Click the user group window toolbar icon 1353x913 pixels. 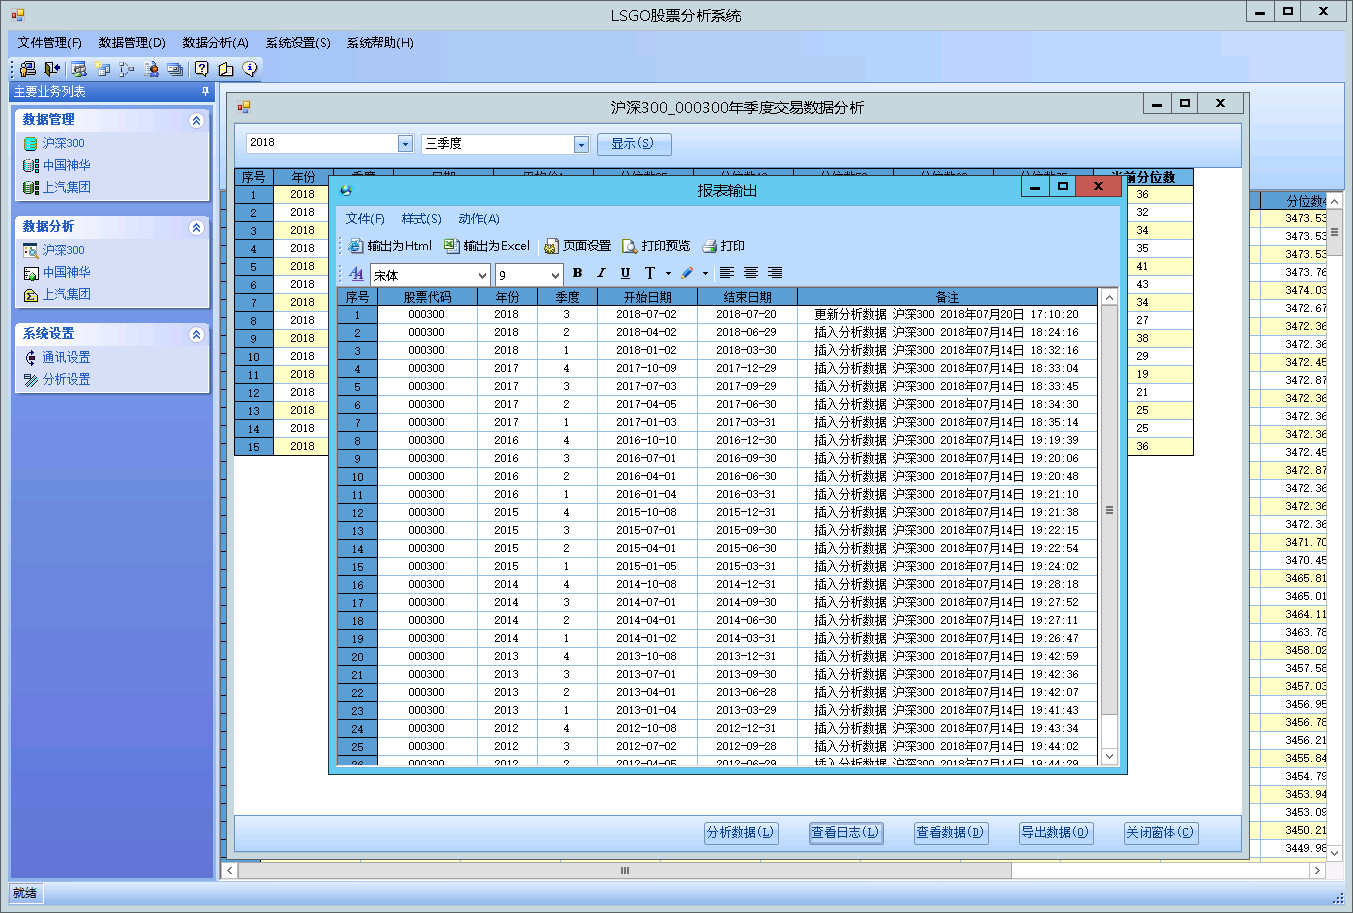click(x=79, y=69)
